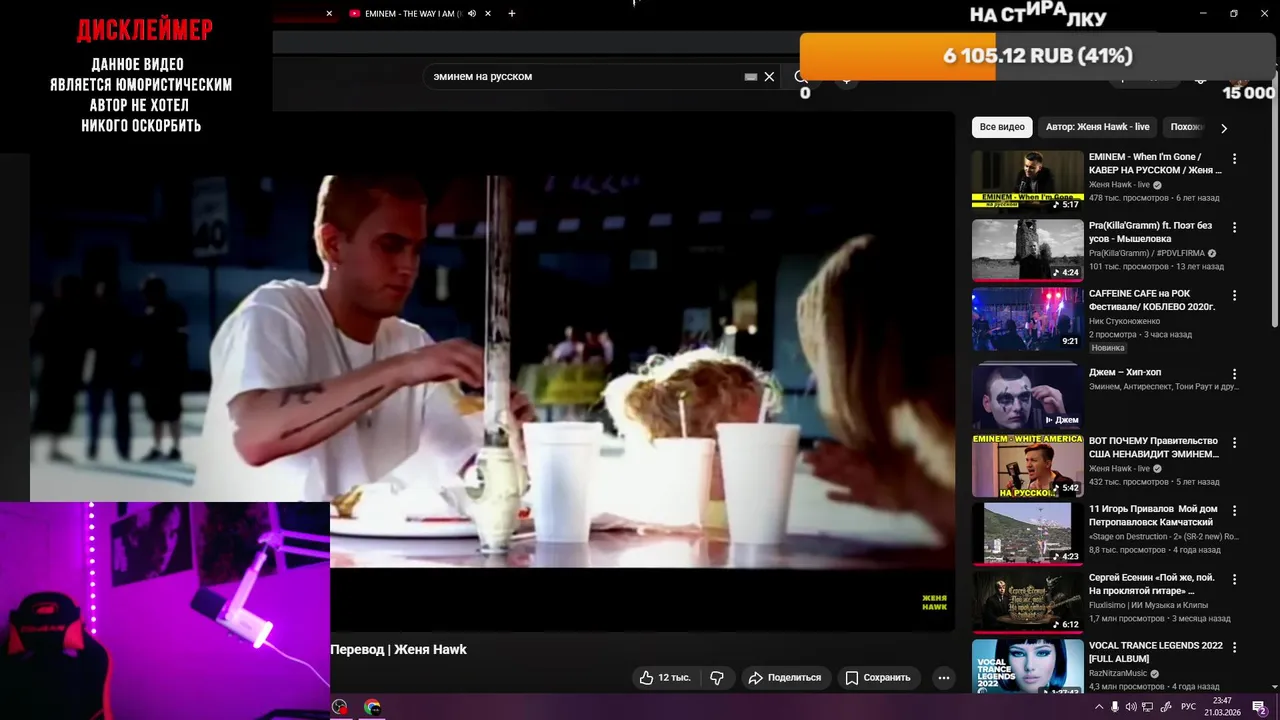Open the first app icon on the taskbar
Viewport: 1280px width, 720px height.
point(340,707)
